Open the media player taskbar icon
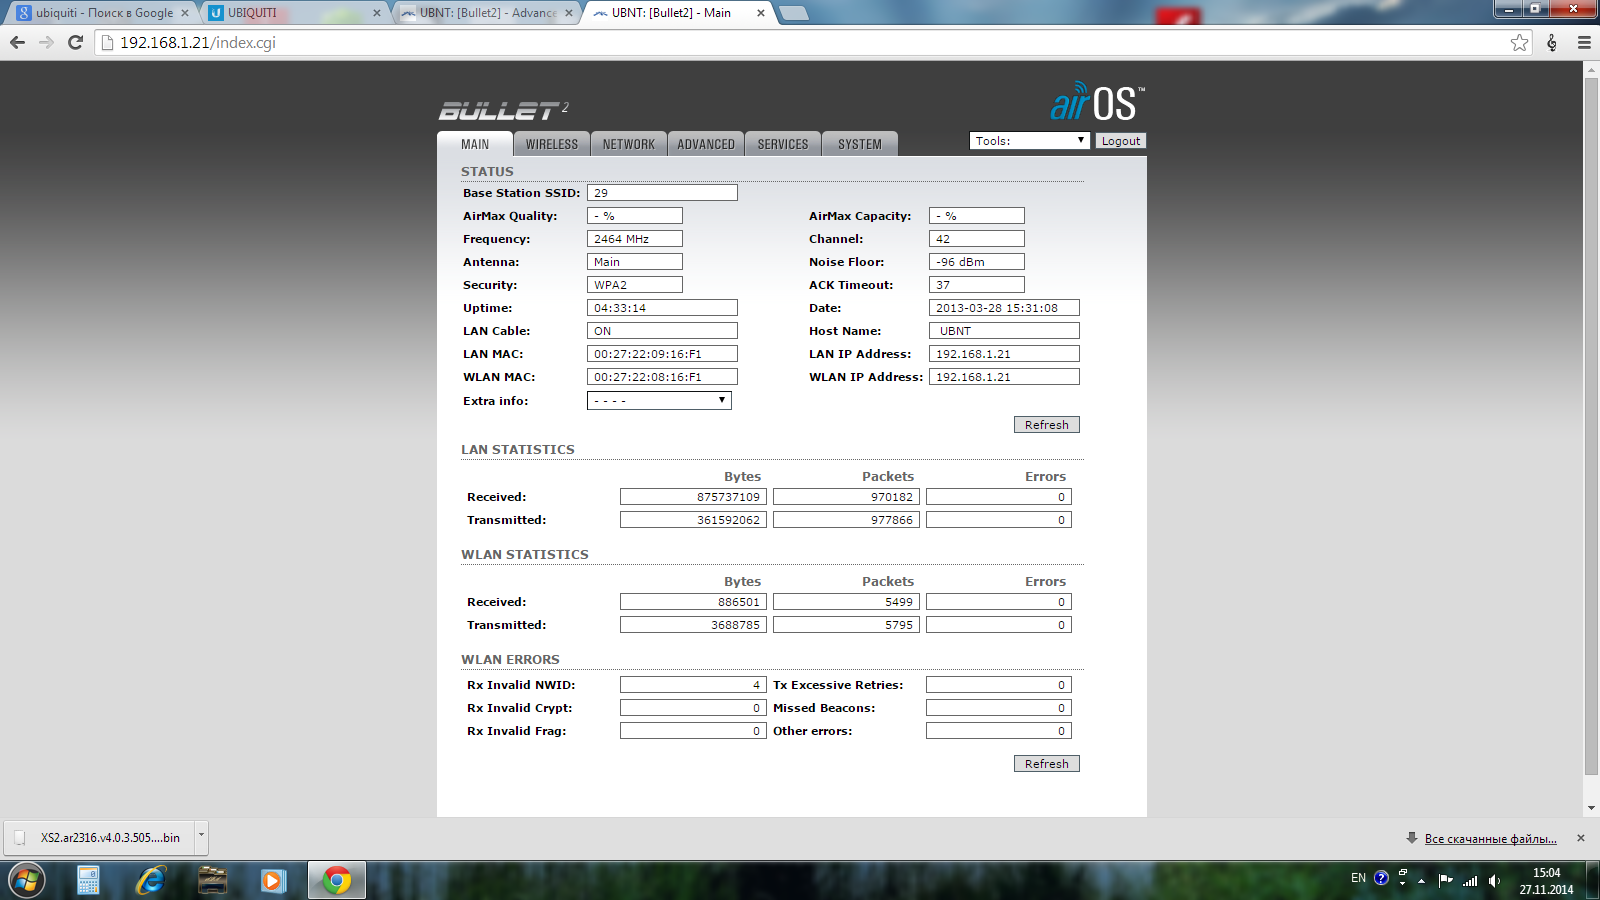Screen dimensions: 1600x900 273,880
